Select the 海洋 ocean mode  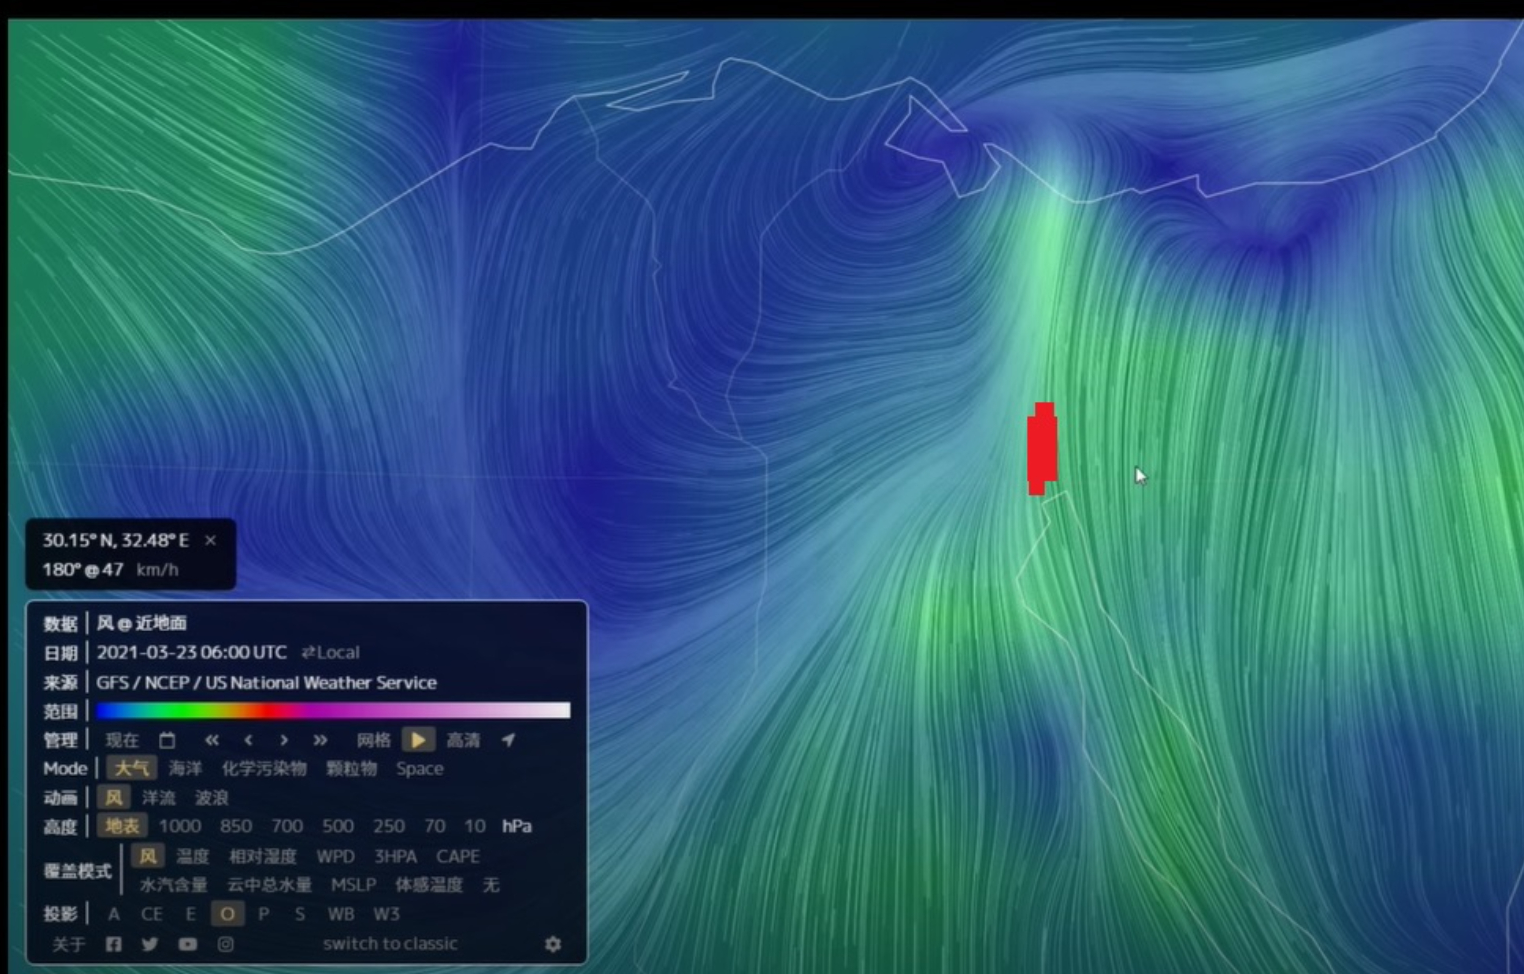pos(185,769)
